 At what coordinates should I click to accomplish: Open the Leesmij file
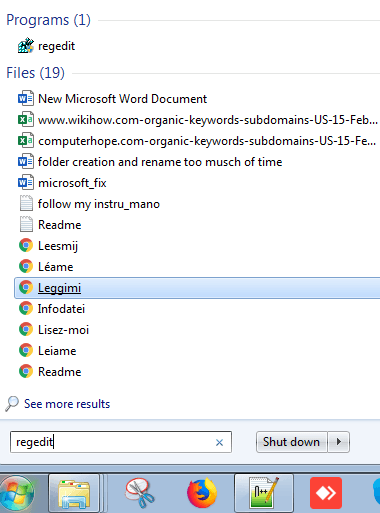(58, 246)
